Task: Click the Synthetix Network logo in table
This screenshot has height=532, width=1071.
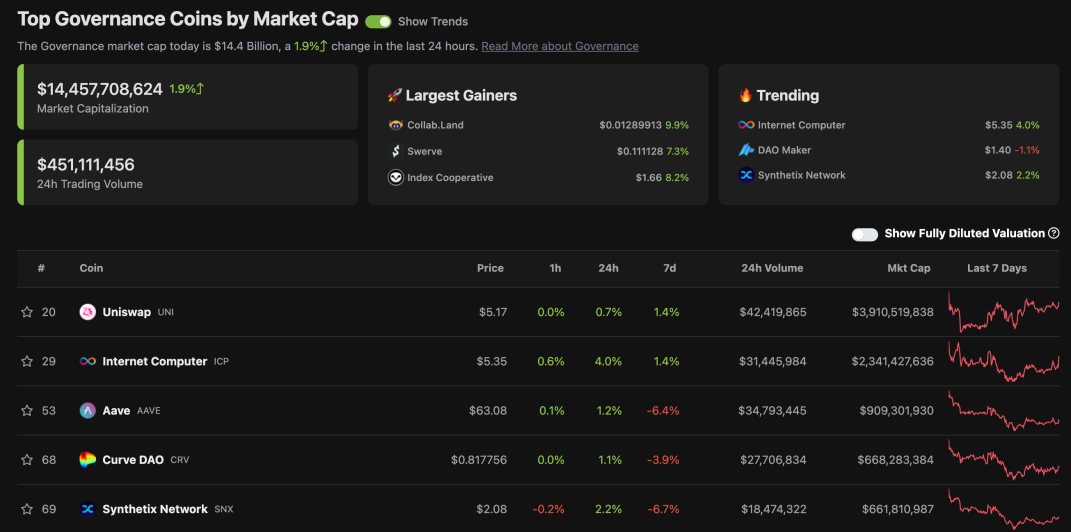Action: click(87, 509)
